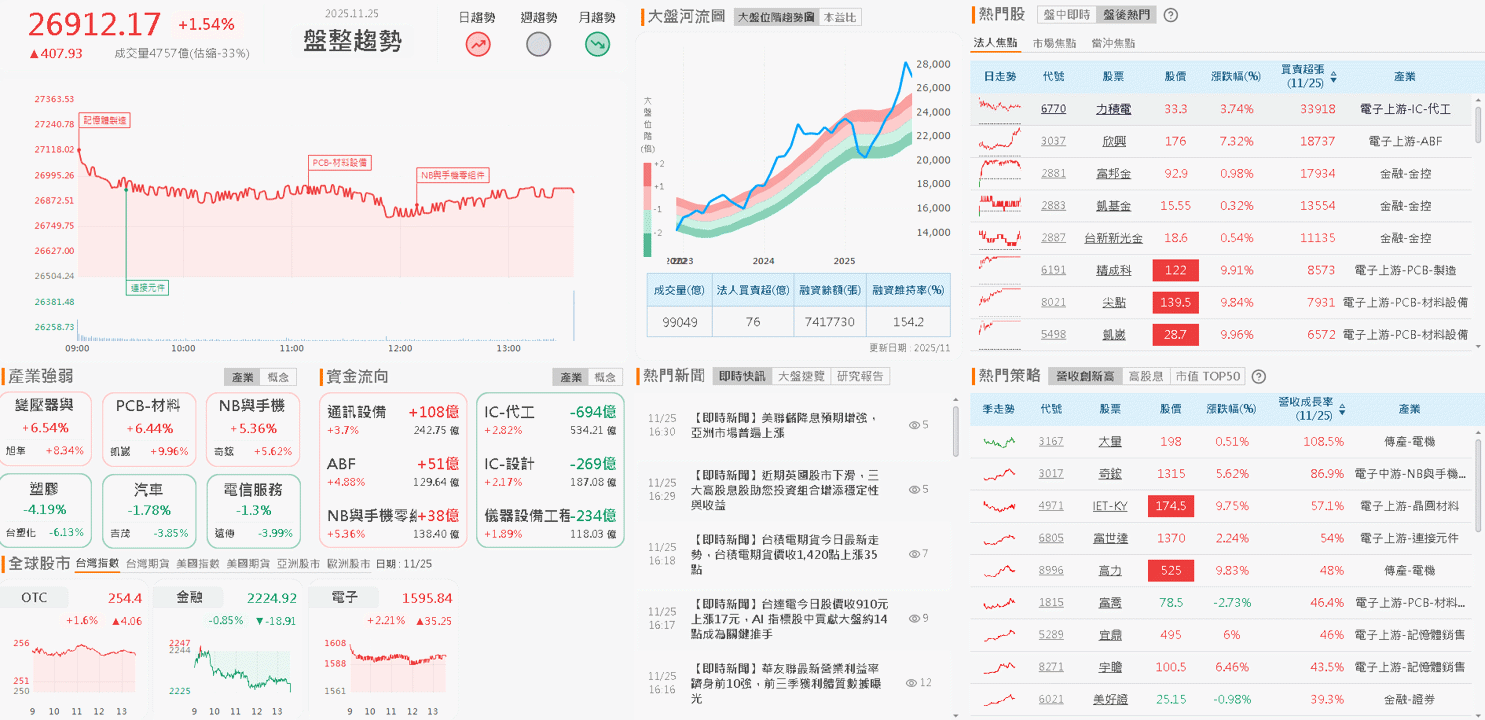This screenshot has height=720, width=1485.
Task: Open the 變壓器 industry strength card
Action: pyautogui.click(x=44, y=428)
